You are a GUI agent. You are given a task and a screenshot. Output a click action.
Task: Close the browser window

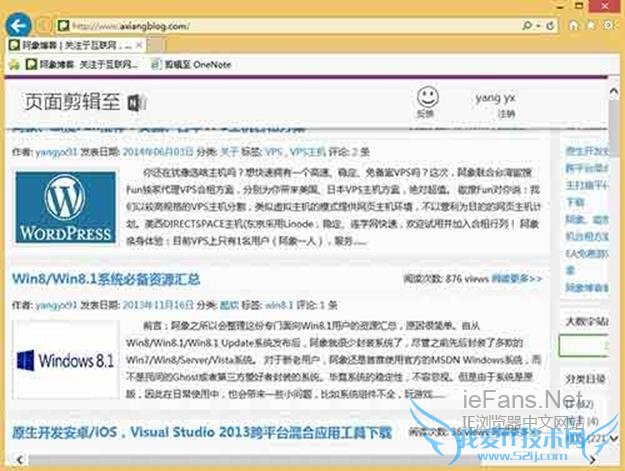tap(605, 6)
